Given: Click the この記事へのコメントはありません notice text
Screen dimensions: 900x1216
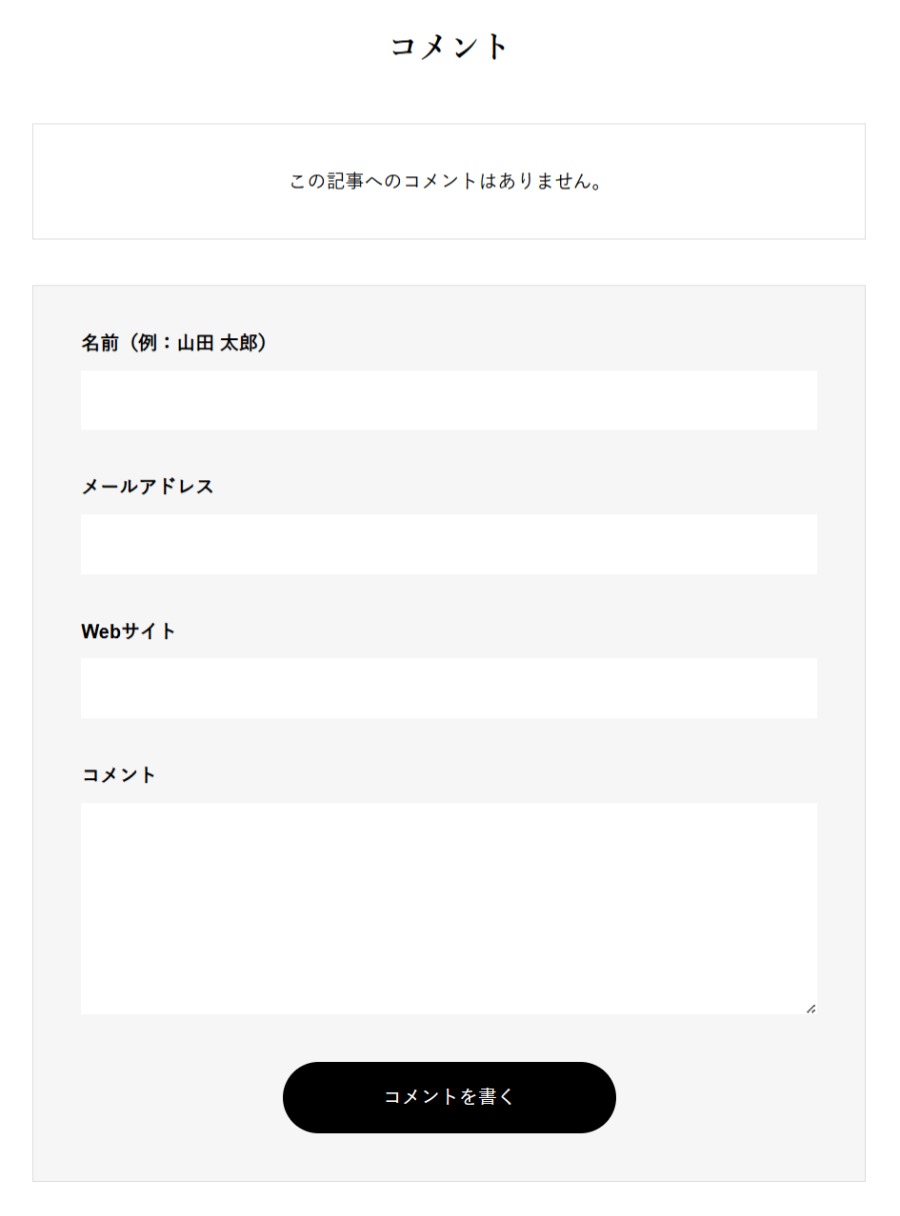Looking at the screenshot, I should [x=449, y=183].
